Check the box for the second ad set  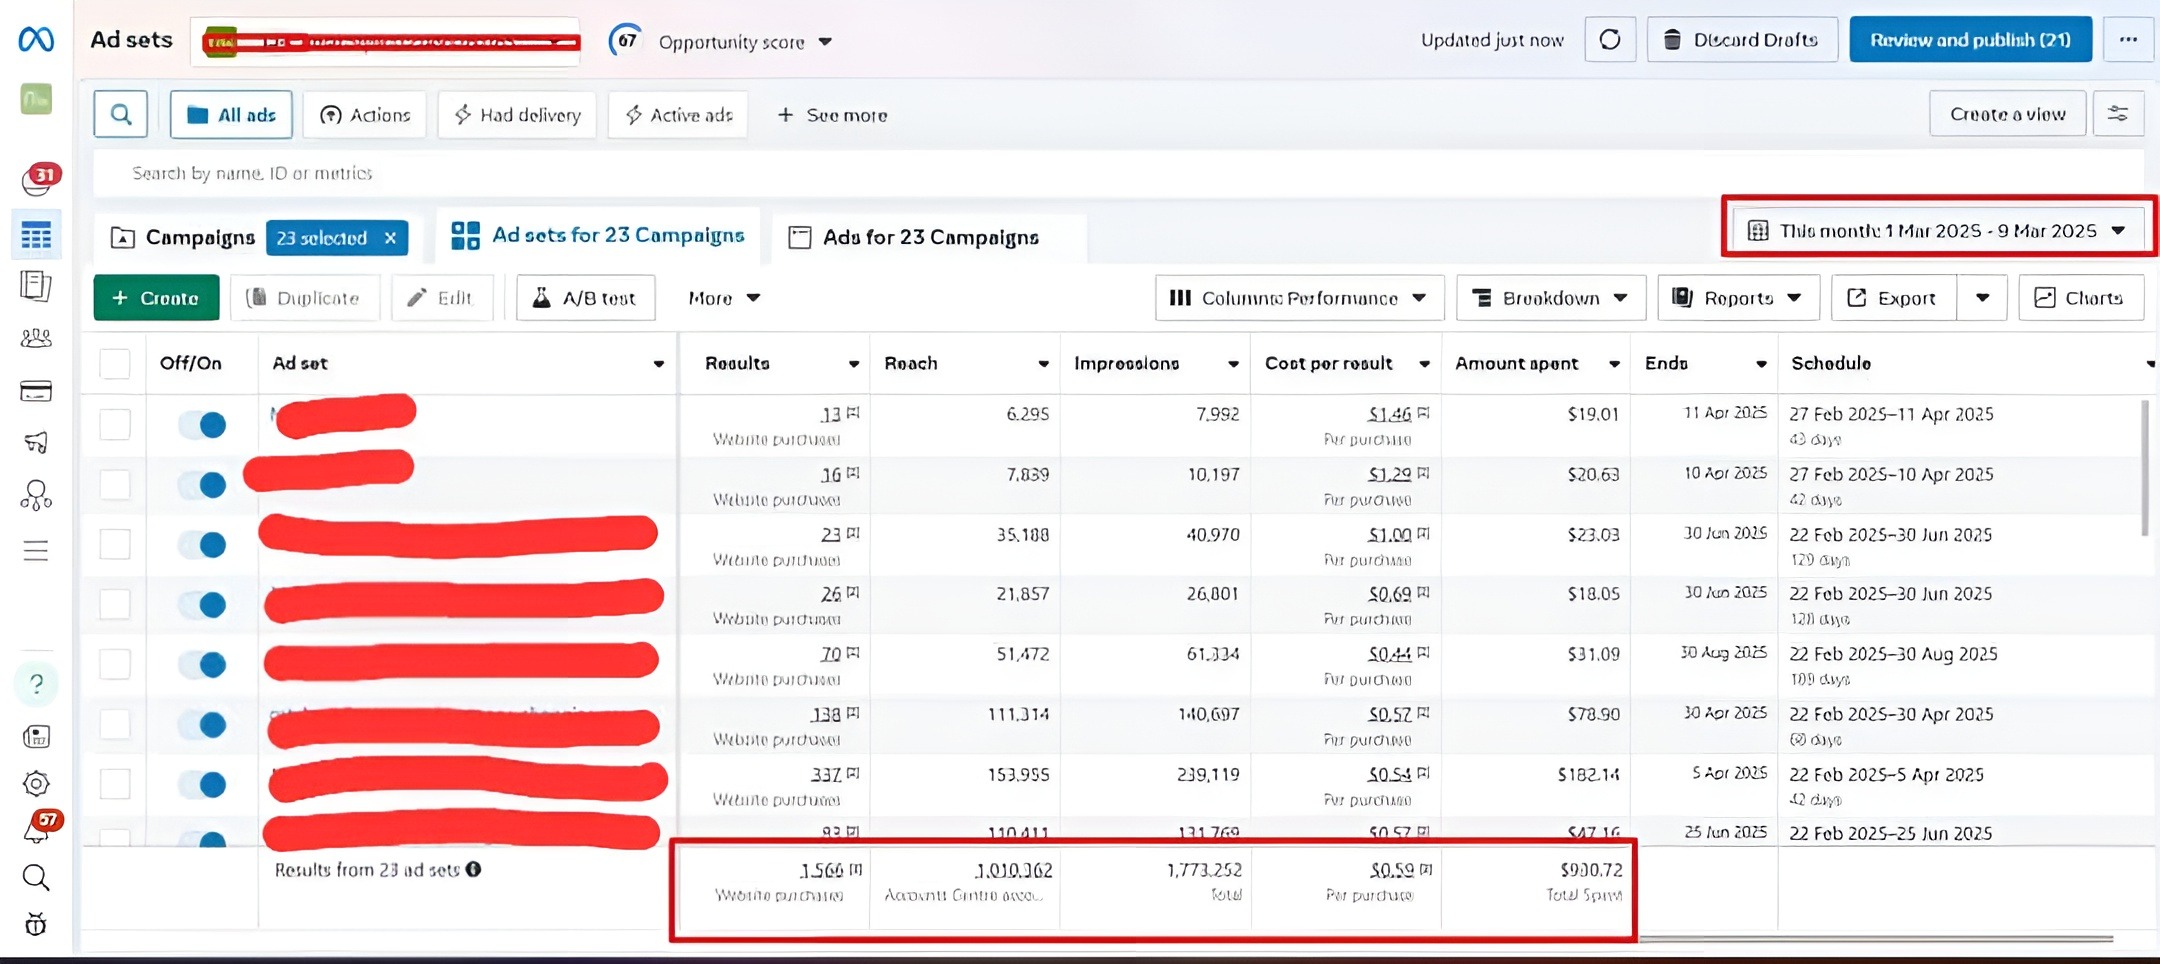click(x=115, y=485)
